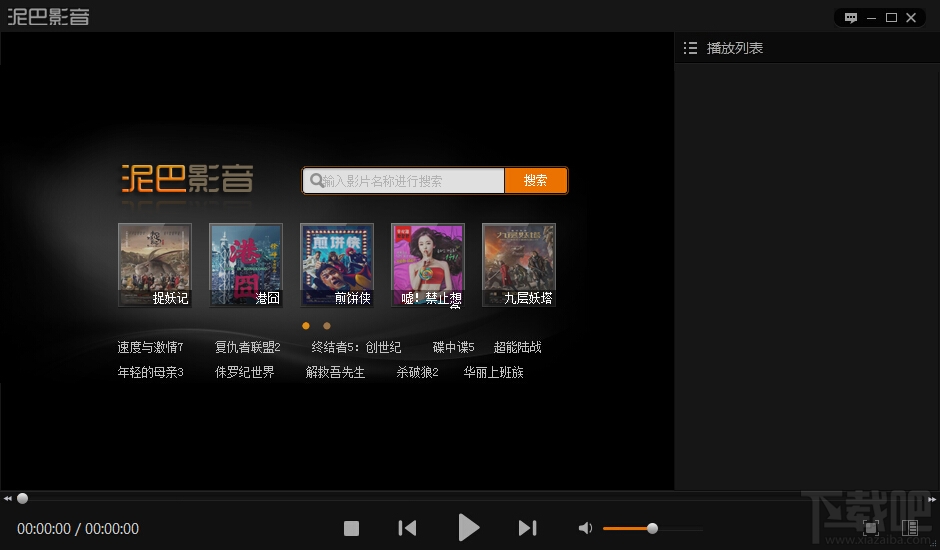Select the first carousel page dot
This screenshot has height=550, width=940.
(x=306, y=326)
